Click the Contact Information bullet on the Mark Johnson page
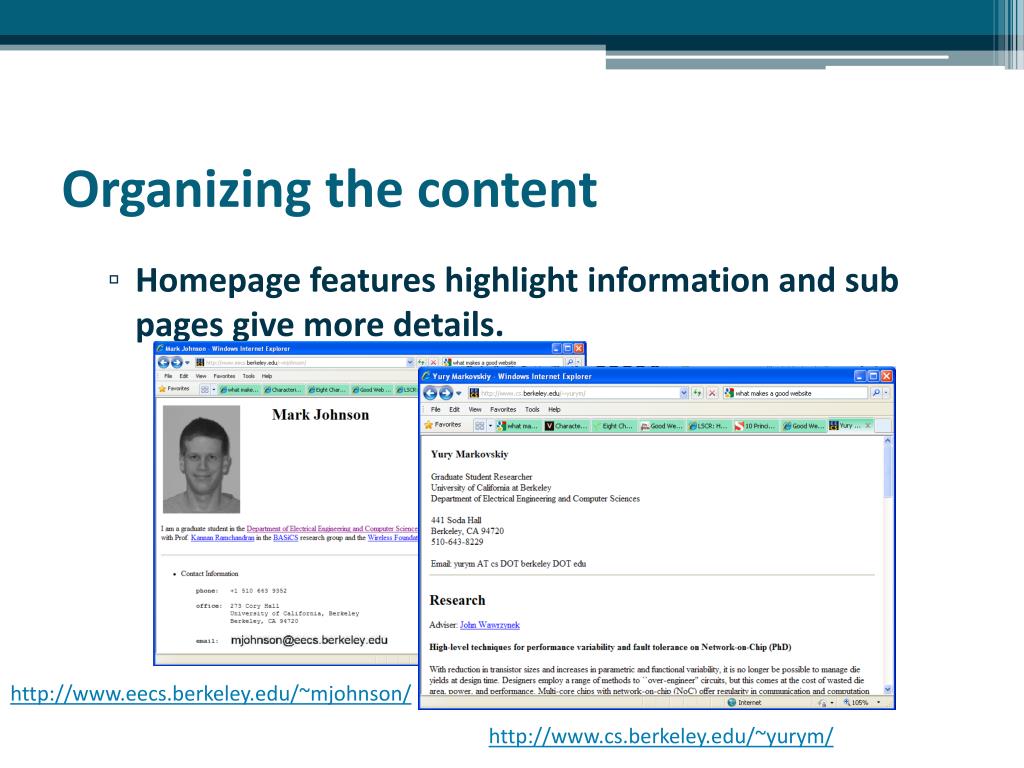Viewport: 1024px width, 768px height. pyautogui.click(x=209, y=573)
